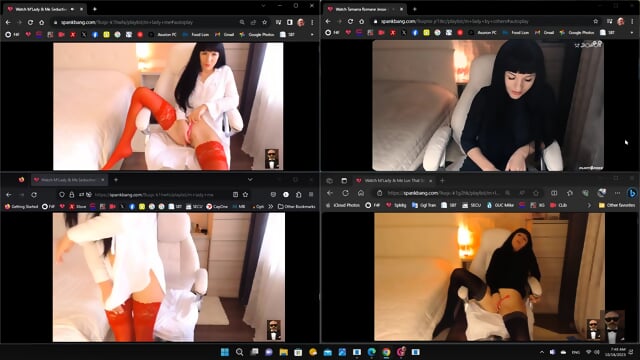Open Other favorites folder in Edge

tap(617, 205)
